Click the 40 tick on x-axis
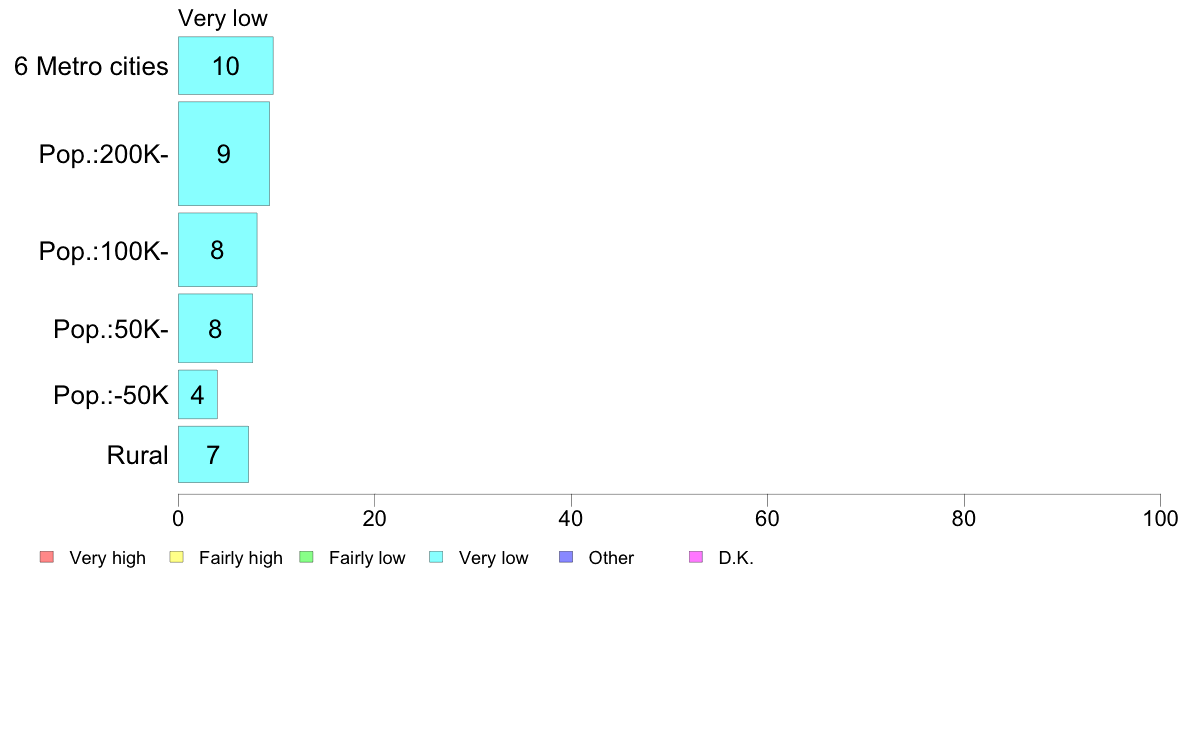 (x=571, y=518)
